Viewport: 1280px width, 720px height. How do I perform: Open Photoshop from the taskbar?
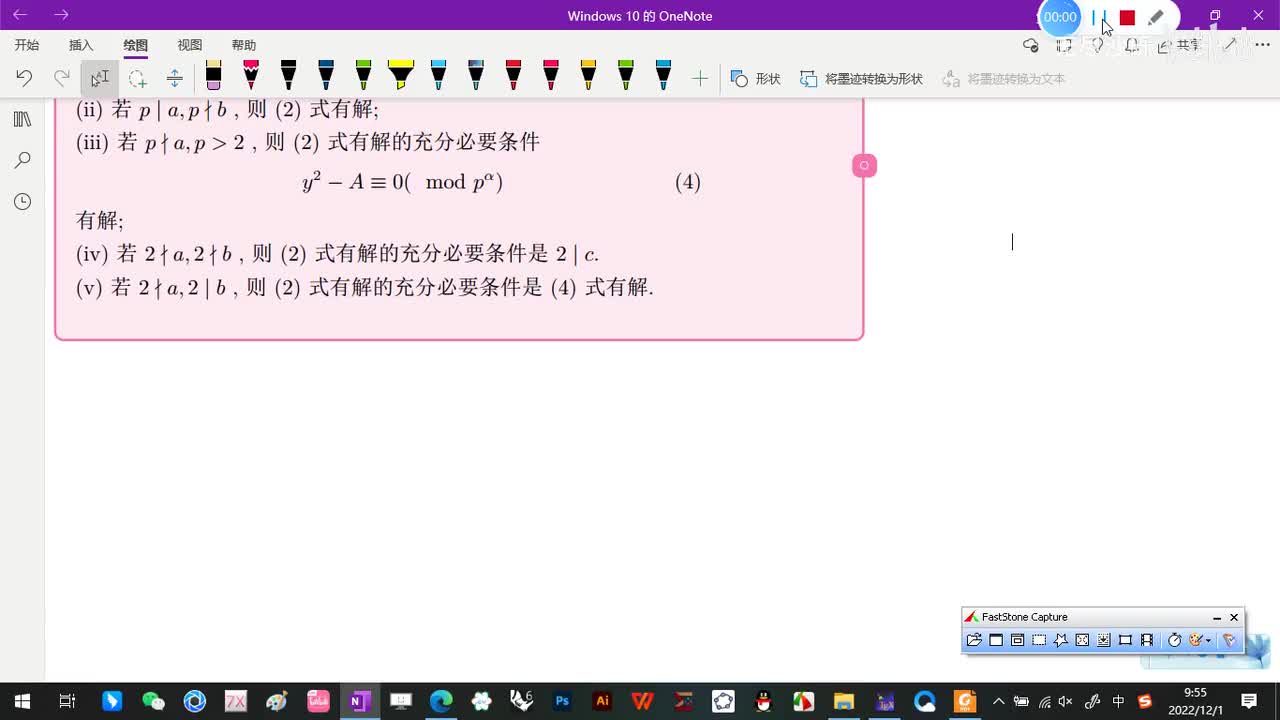(x=561, y=701)
